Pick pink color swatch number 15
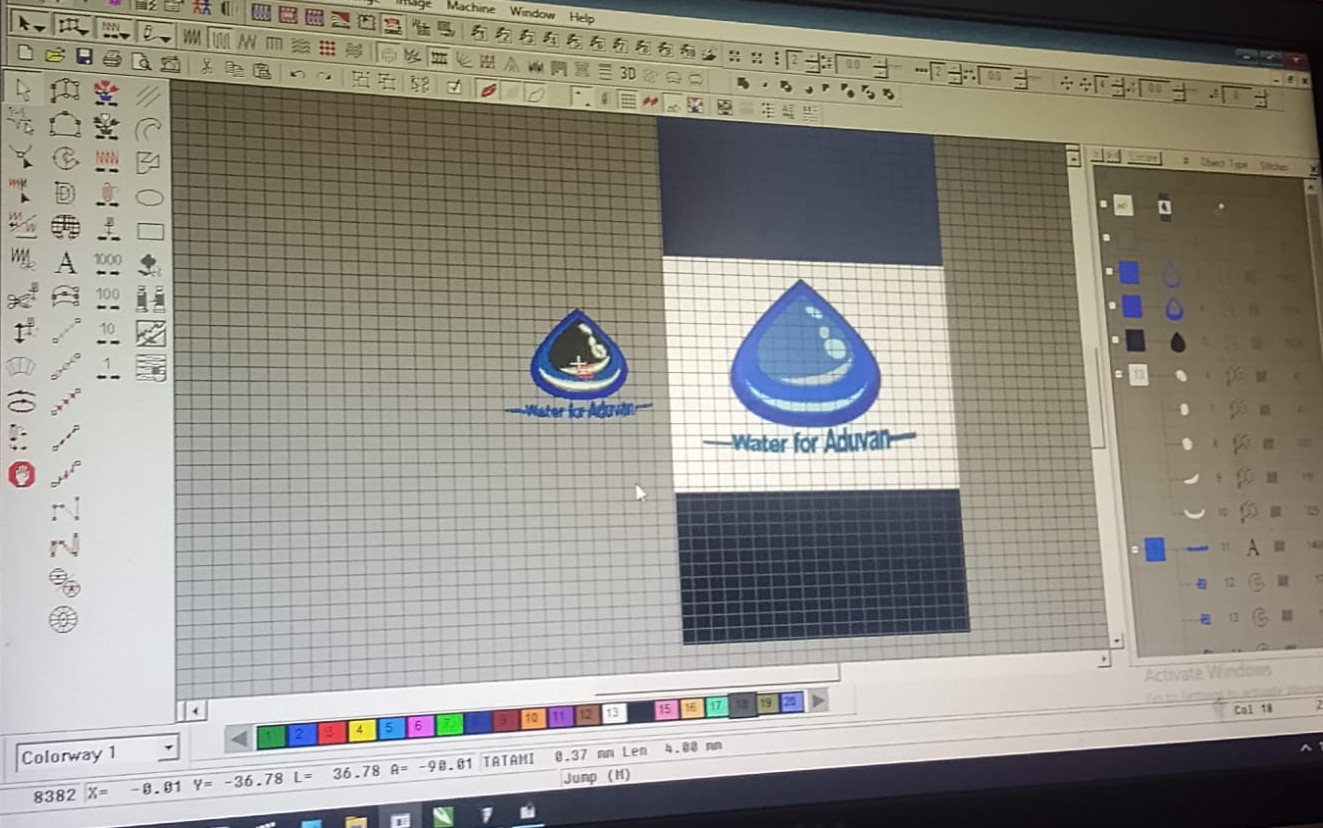The width and height of the screenshot is (1323, 828). point(665,710)
